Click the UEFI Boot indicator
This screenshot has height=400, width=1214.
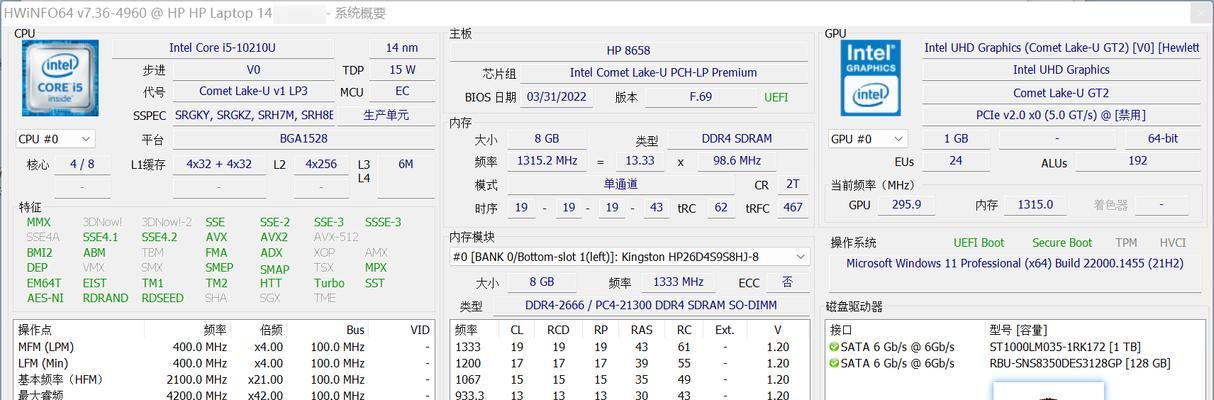point(978,243)
